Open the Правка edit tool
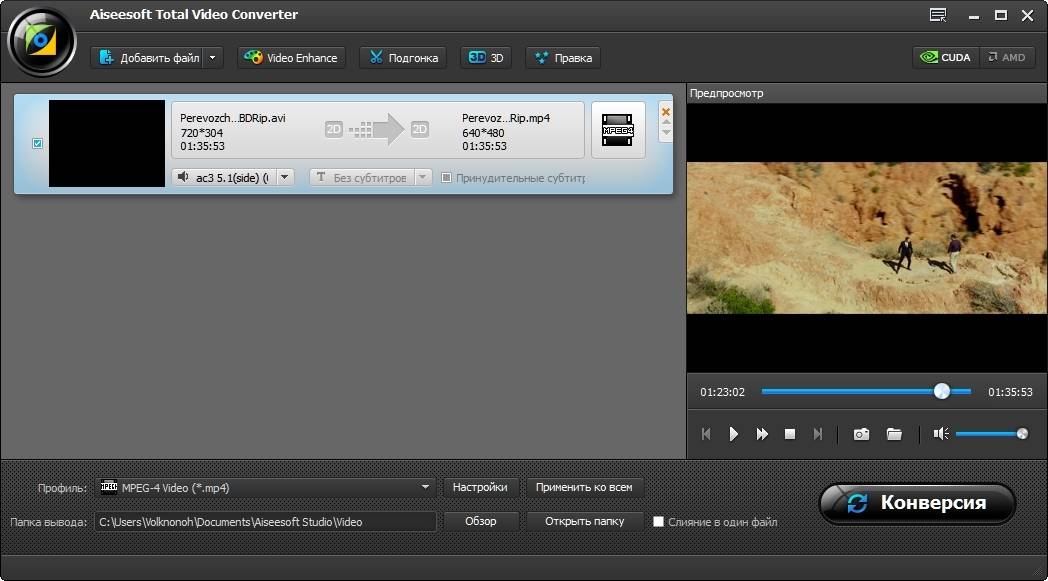The width and height of the screenshot is (1048, 581). tap(563, 57)
